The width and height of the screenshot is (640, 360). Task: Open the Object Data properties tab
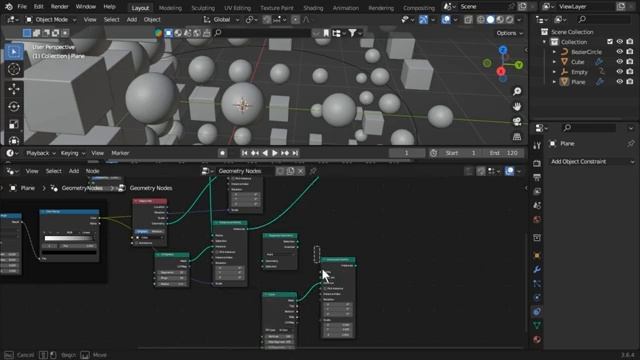tap(537, 325)
